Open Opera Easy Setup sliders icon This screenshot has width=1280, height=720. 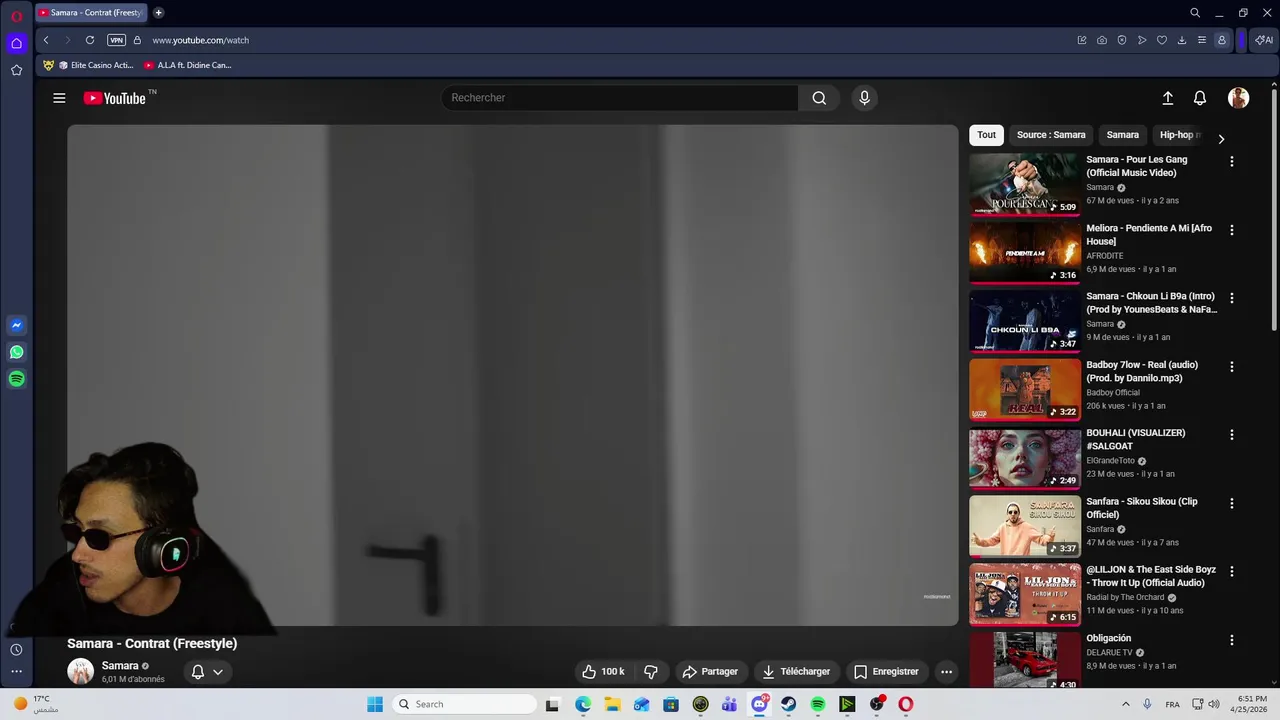1202,40
